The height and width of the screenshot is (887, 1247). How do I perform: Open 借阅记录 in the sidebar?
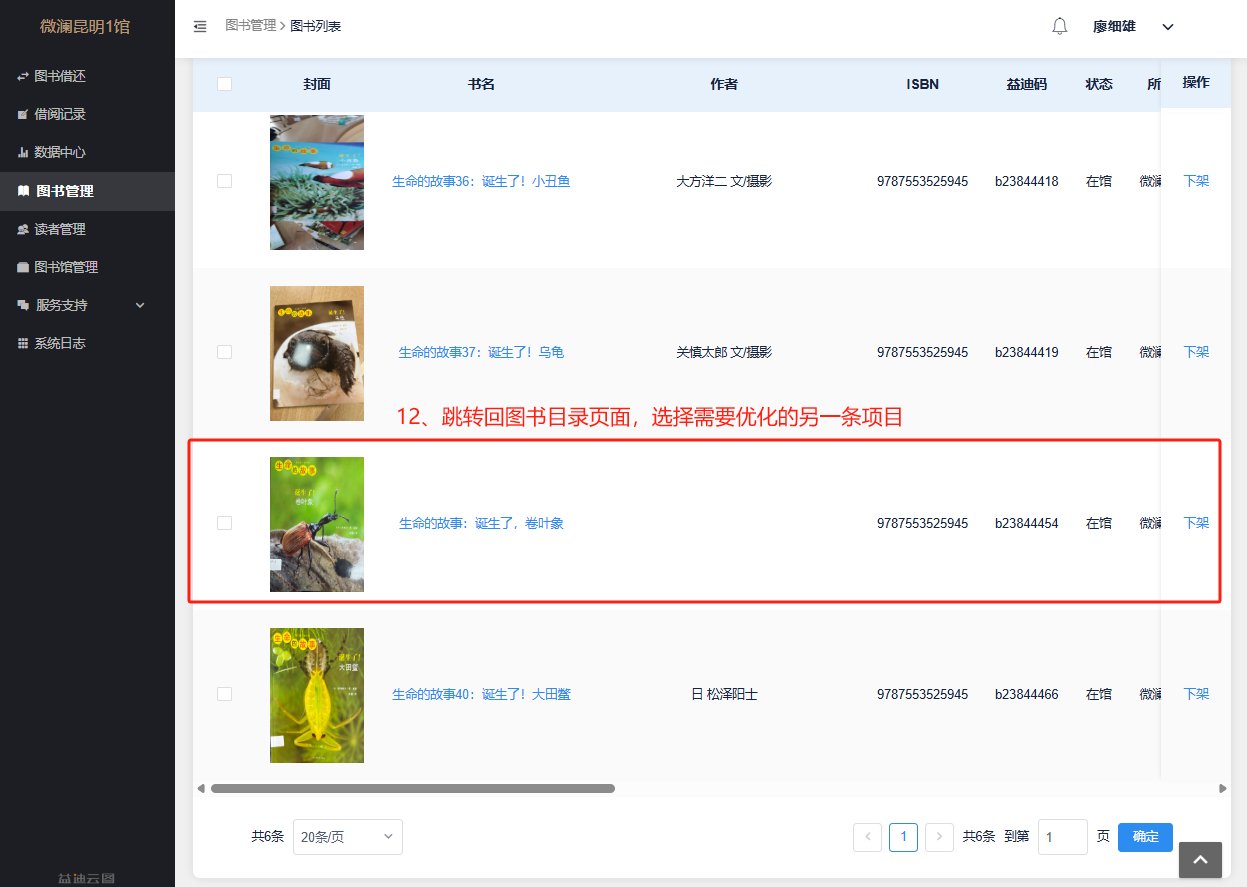(x=60, y=115)
